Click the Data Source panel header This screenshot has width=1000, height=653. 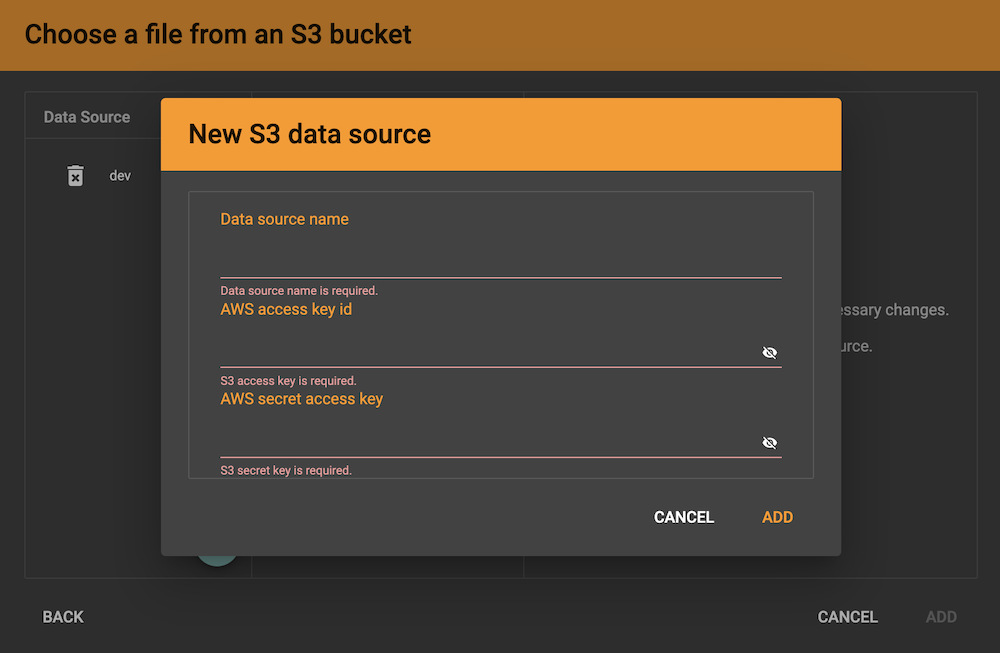(x=87, y=117)
